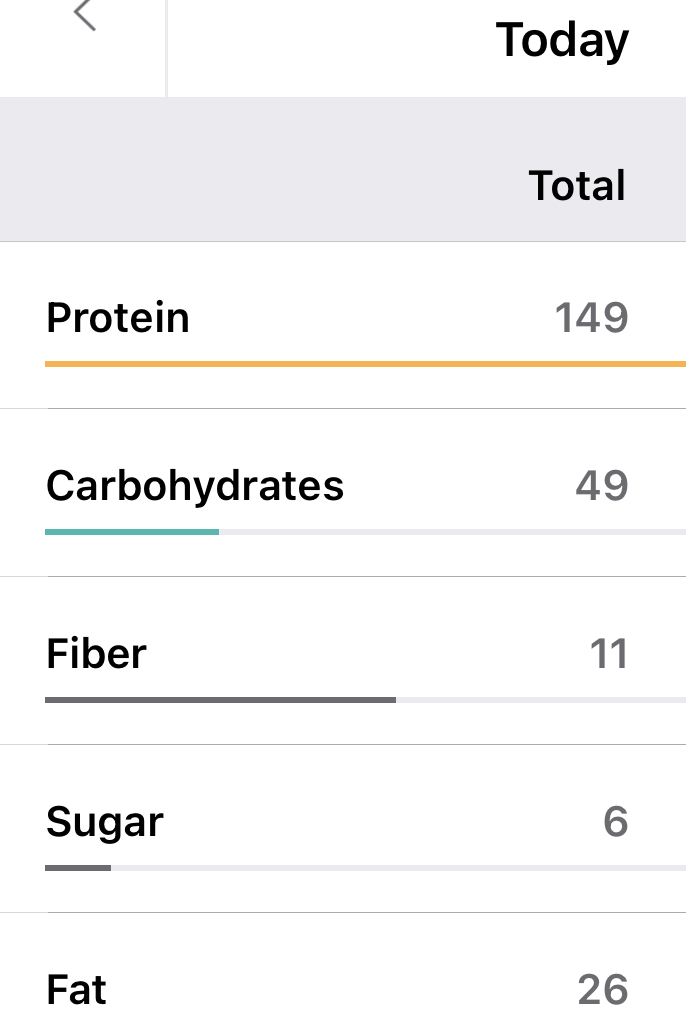Click the unfilled part of Carbohydrates bar

point(452,532)
